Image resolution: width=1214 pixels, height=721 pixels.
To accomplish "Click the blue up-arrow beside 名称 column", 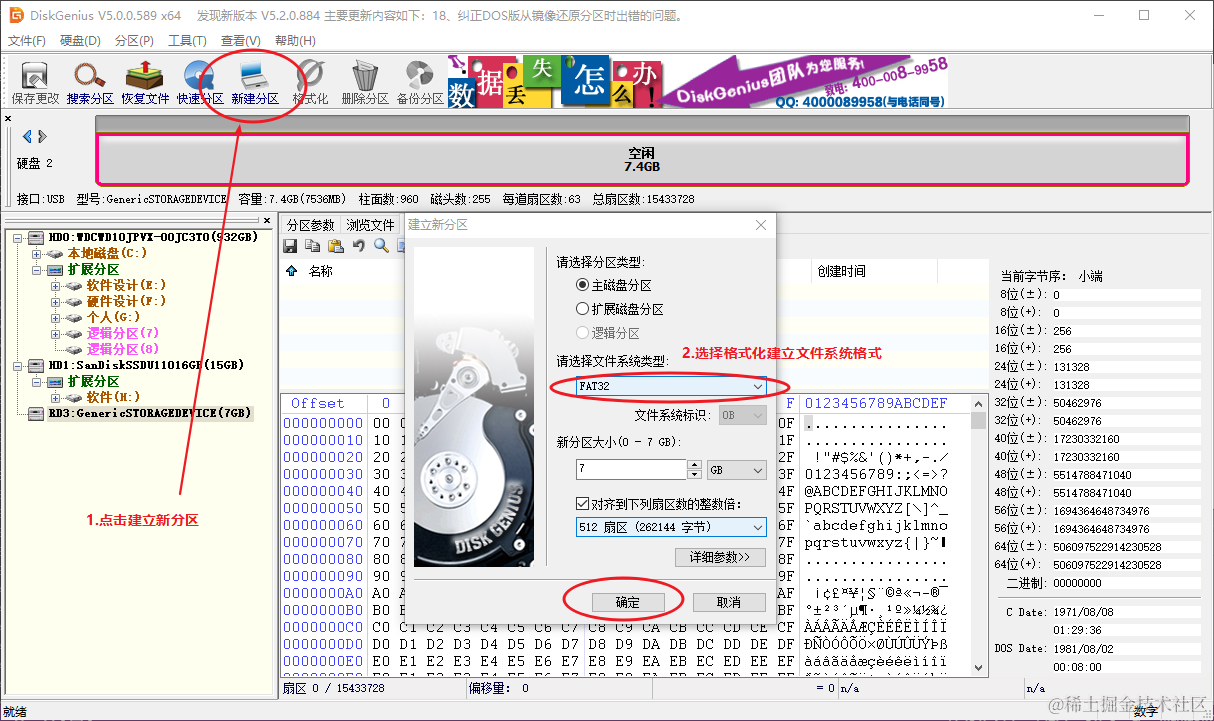I will 291,271.
